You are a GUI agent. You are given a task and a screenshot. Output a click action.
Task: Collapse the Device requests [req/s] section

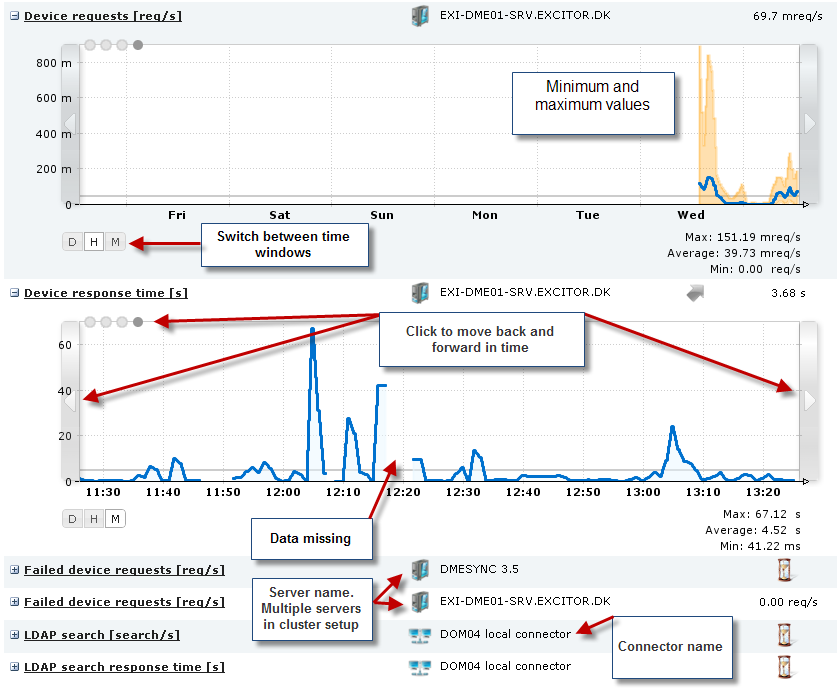15,17
